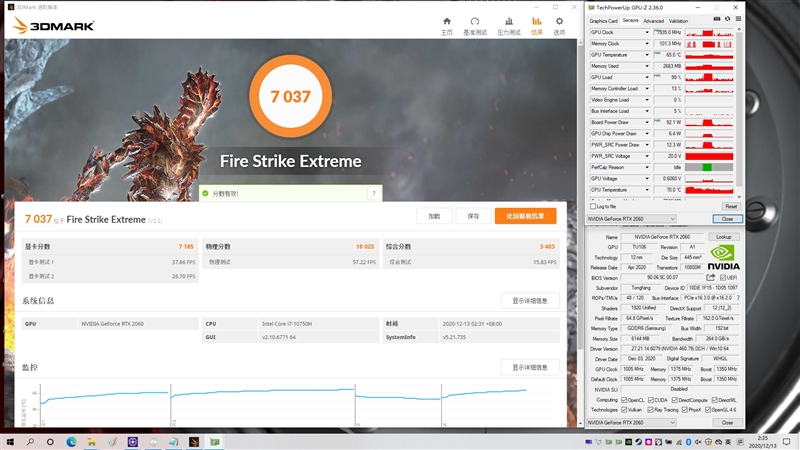Click Bus Interface question mark in GPU-Z

click(x=738, y=298)
